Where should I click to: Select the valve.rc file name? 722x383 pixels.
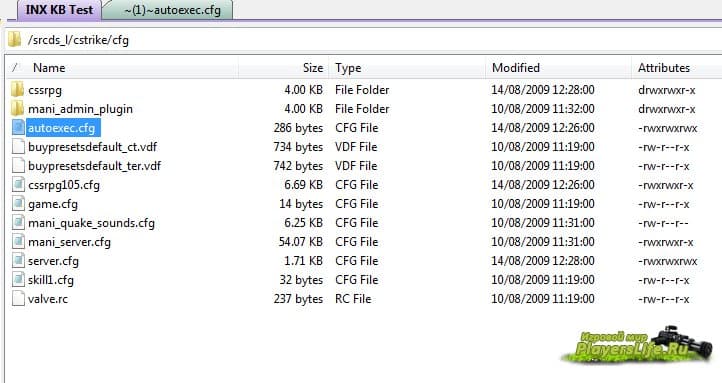coord(47,299)
